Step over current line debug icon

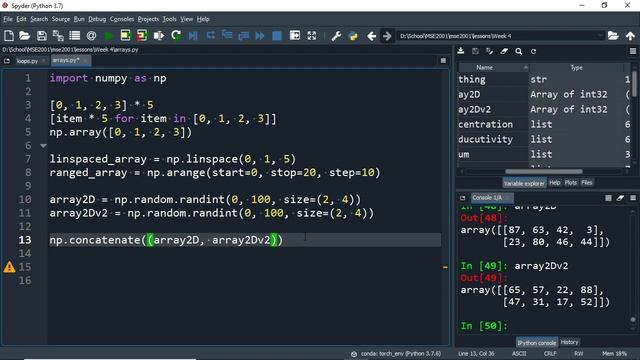210,36
